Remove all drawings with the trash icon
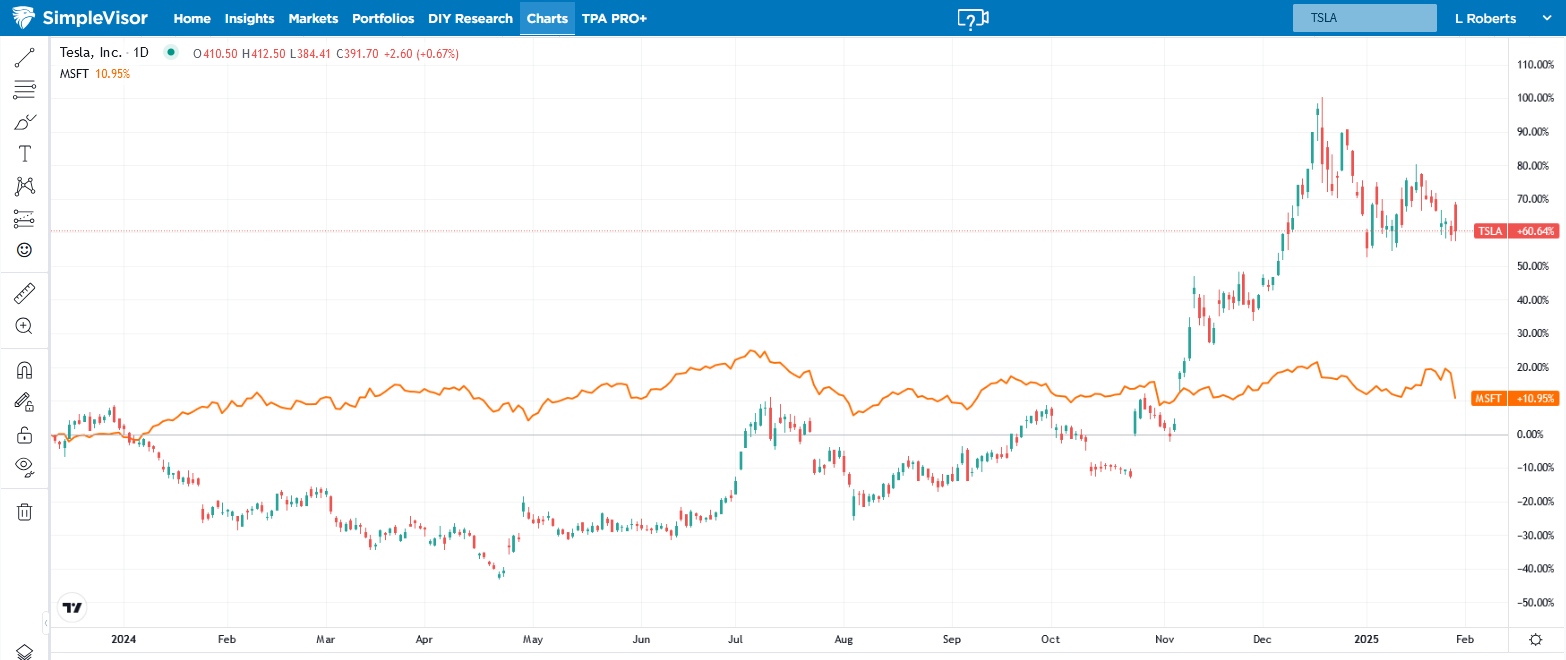The width and height of the screenshot is (1566, 660). point(24,511)
